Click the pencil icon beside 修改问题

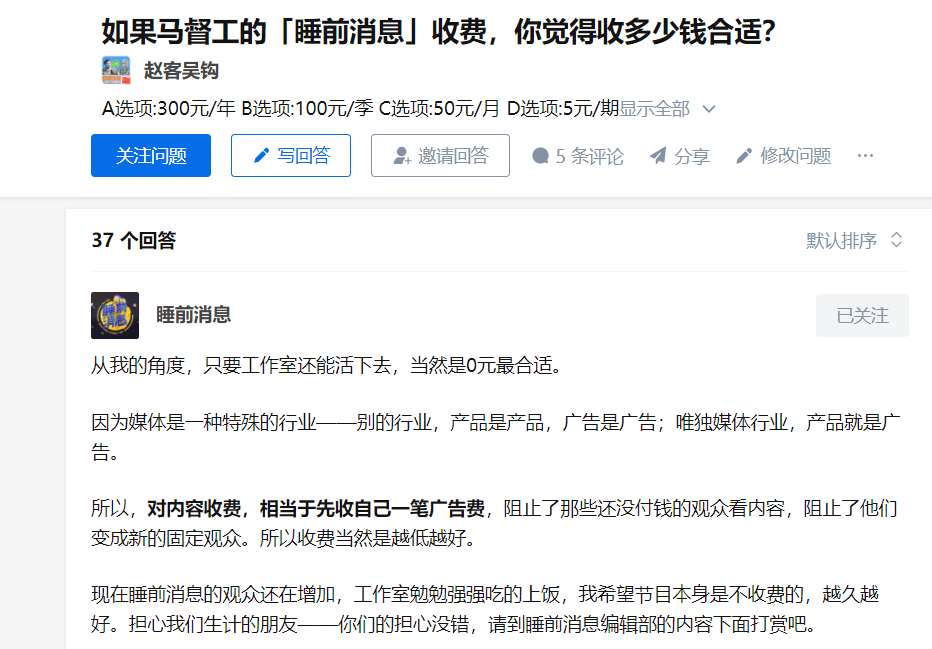[744, 156]
